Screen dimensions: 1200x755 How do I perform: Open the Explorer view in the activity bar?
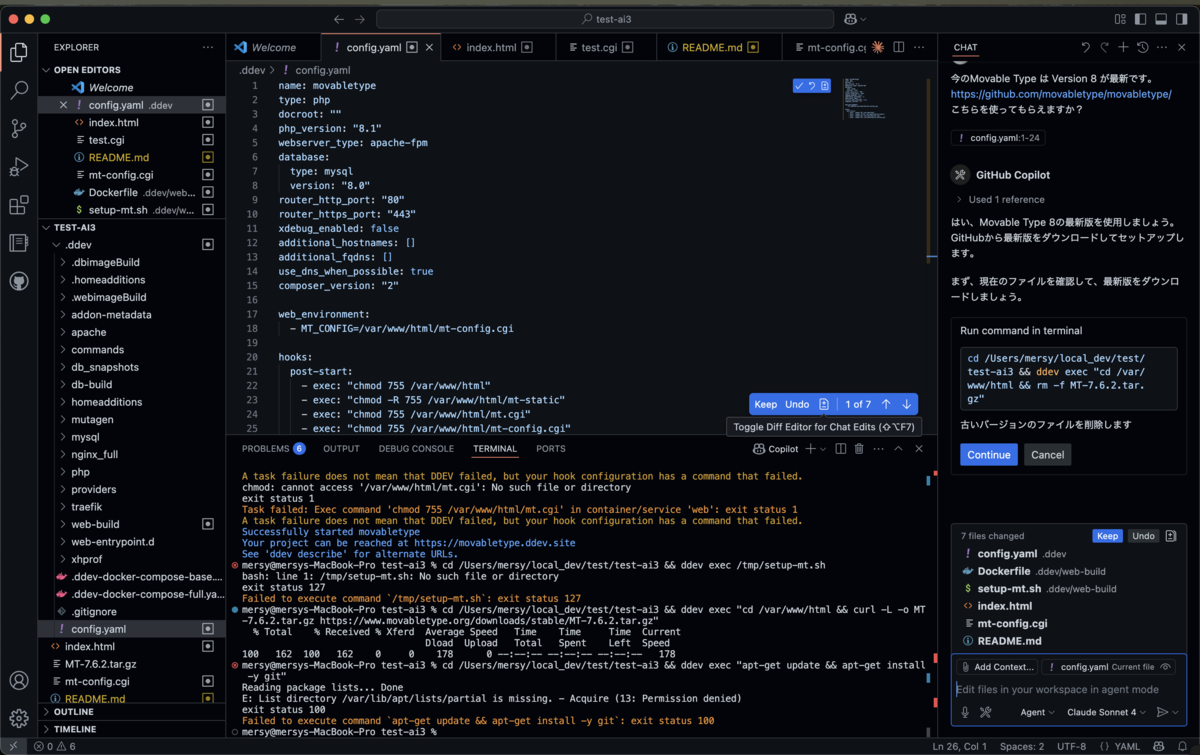tap(18, 52)
